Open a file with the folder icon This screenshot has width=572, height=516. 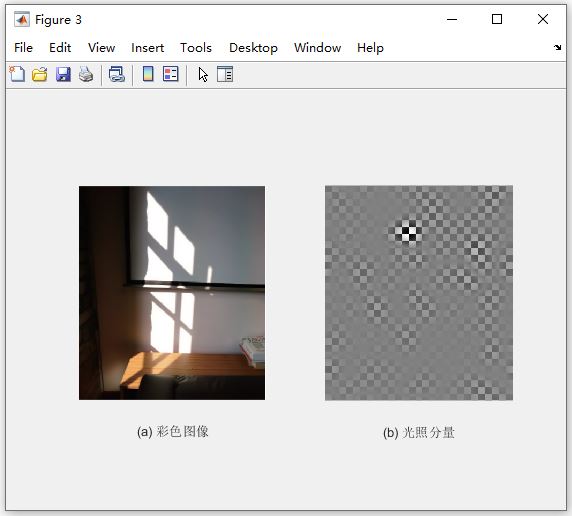point(40,74)
